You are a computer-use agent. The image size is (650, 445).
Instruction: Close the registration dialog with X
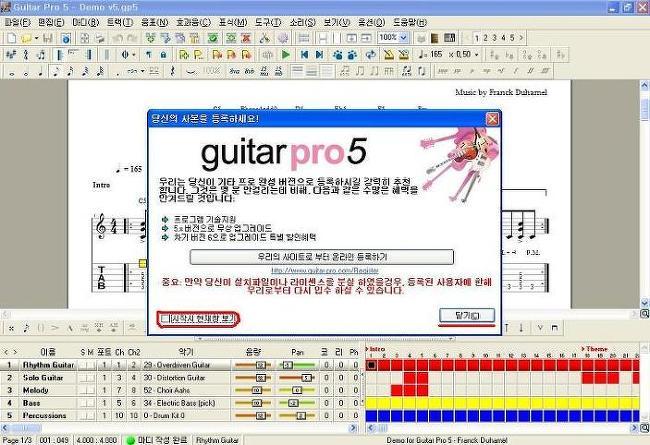coord(492,119)
